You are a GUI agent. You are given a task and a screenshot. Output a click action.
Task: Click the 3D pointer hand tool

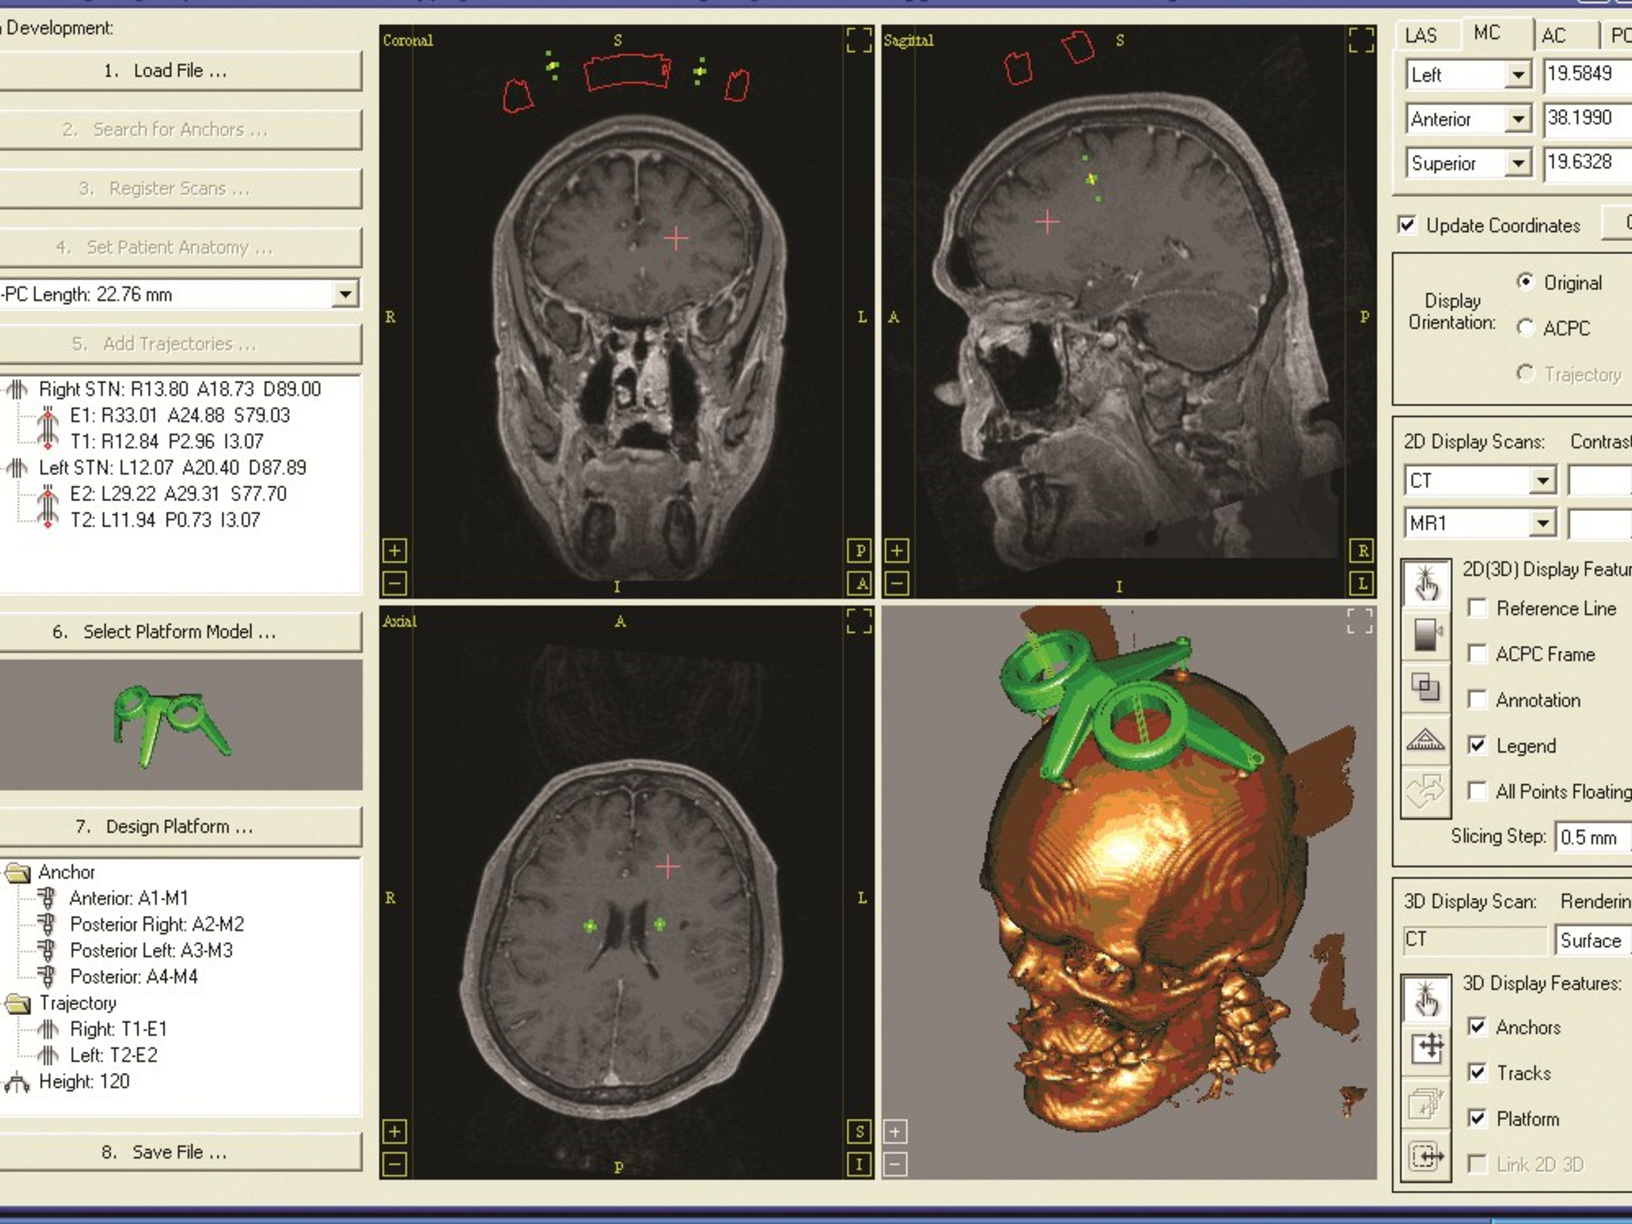click(1426, 998)
